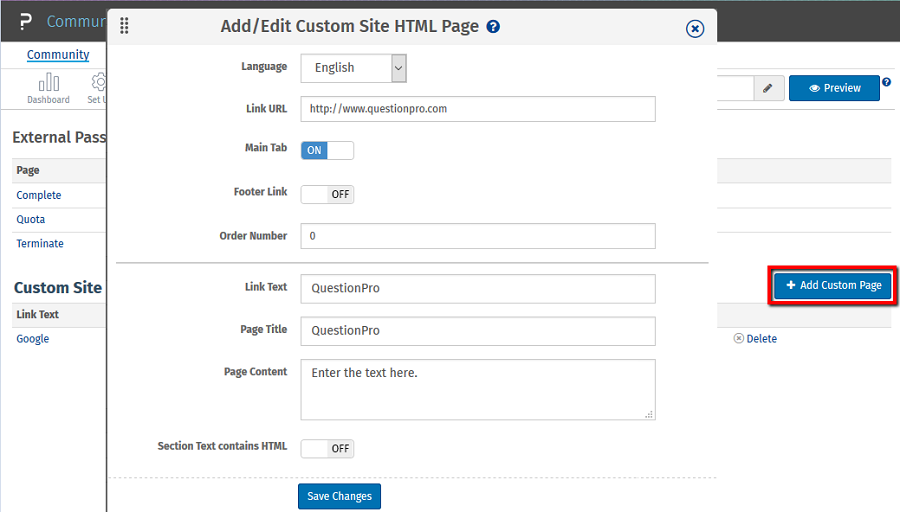Click the Dashboard chart icon
Viewport: 900px width, 512px height.
[48, 83]
